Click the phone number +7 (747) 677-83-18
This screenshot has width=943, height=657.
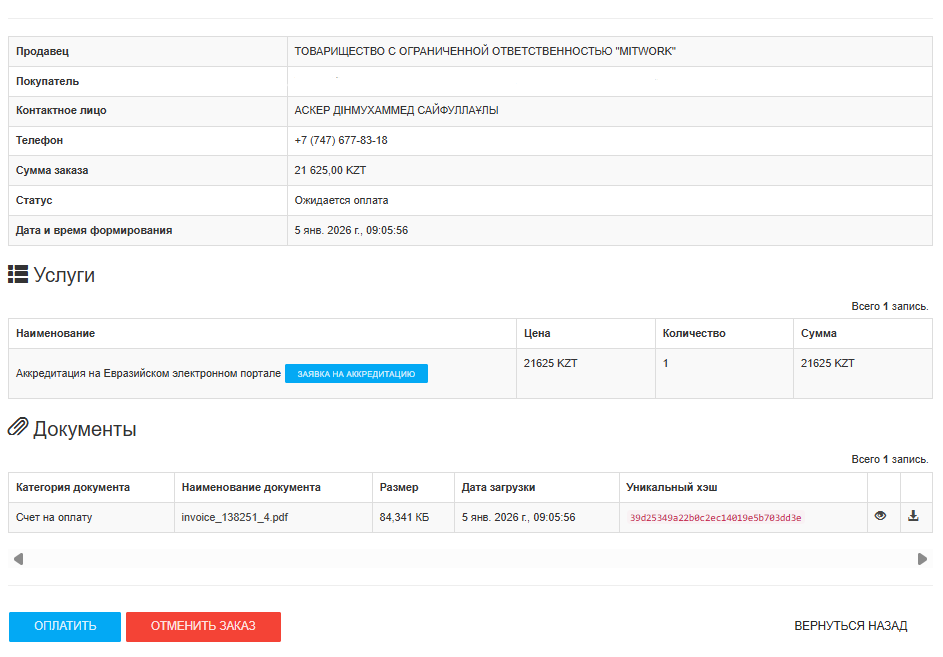pos(341,141)
